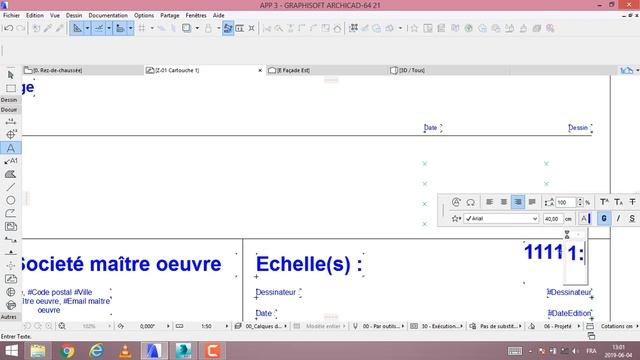
Task: Expand the 1:50 scale menu
Action: click(x=227, y=326)
